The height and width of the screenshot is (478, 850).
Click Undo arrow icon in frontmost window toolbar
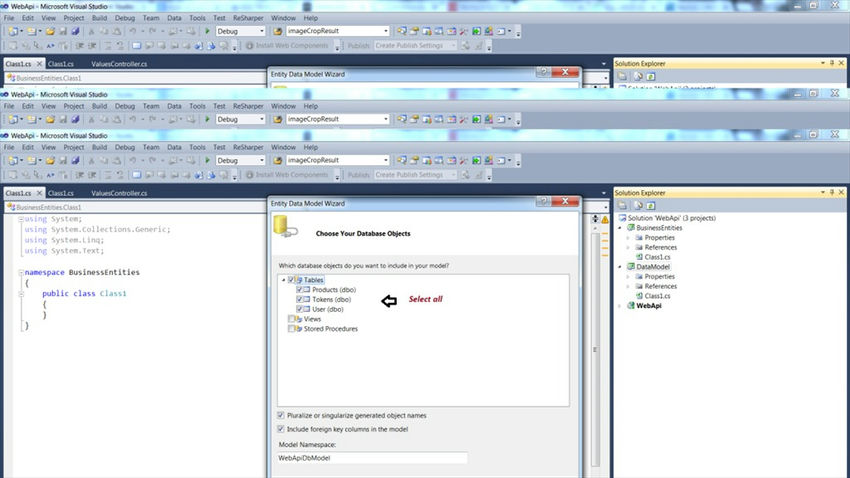[133, 160]
